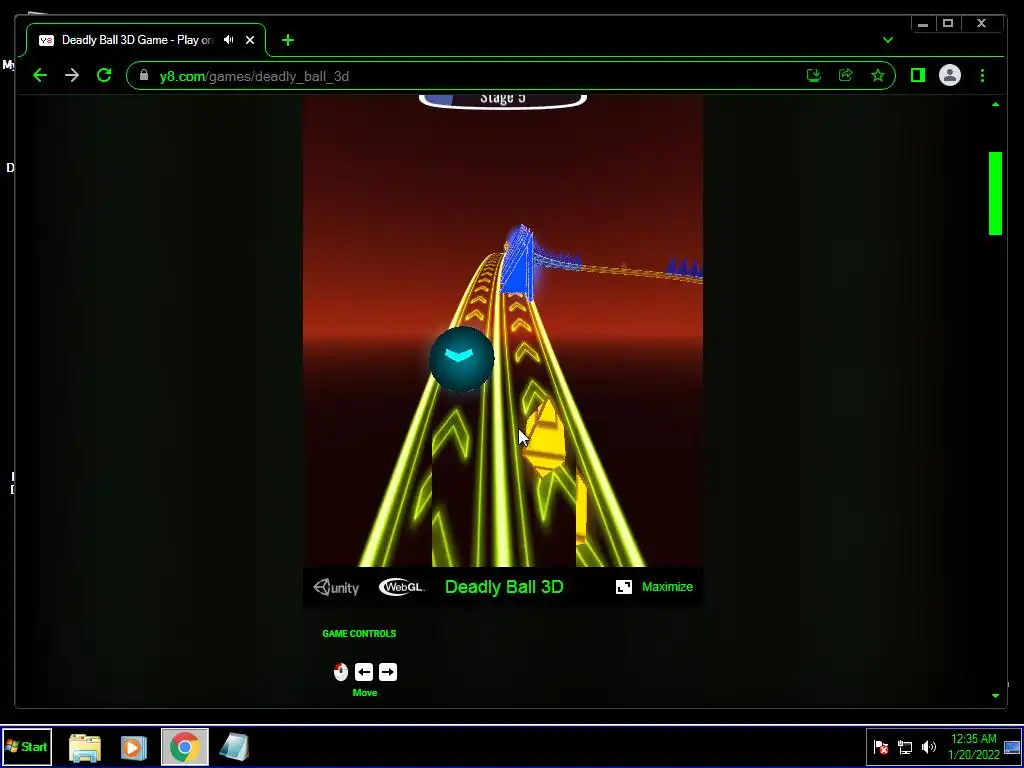The width and height of the screenshot is (1024, 768).
Task: Share this page via the share icon
Action: pos(846,76)
